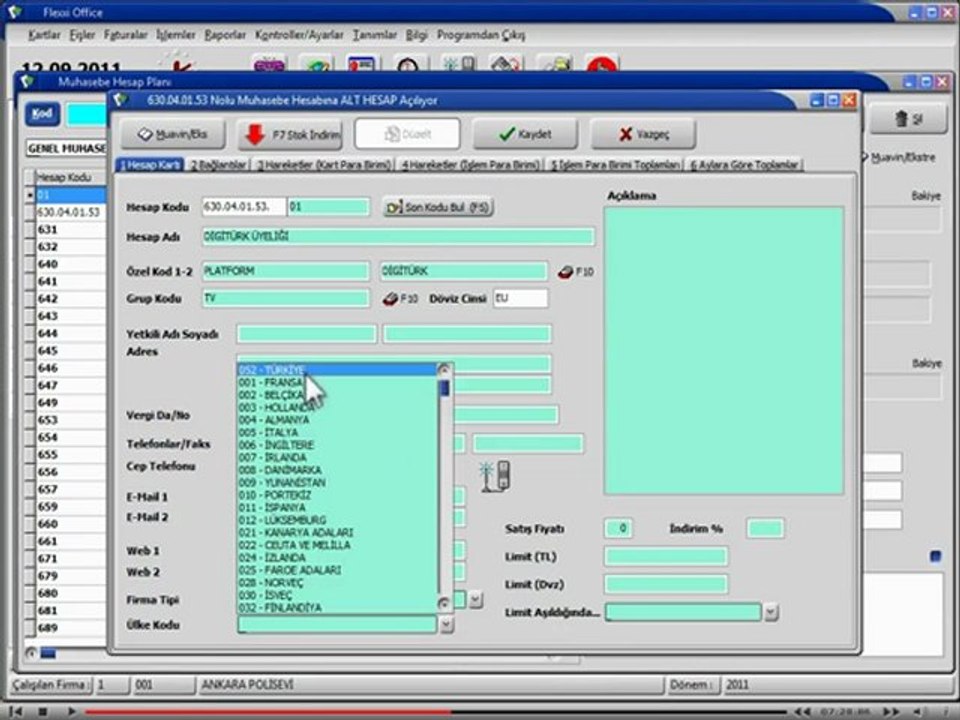
Task: Click the red round icon in main toolbar
Action: click(602, 65)
